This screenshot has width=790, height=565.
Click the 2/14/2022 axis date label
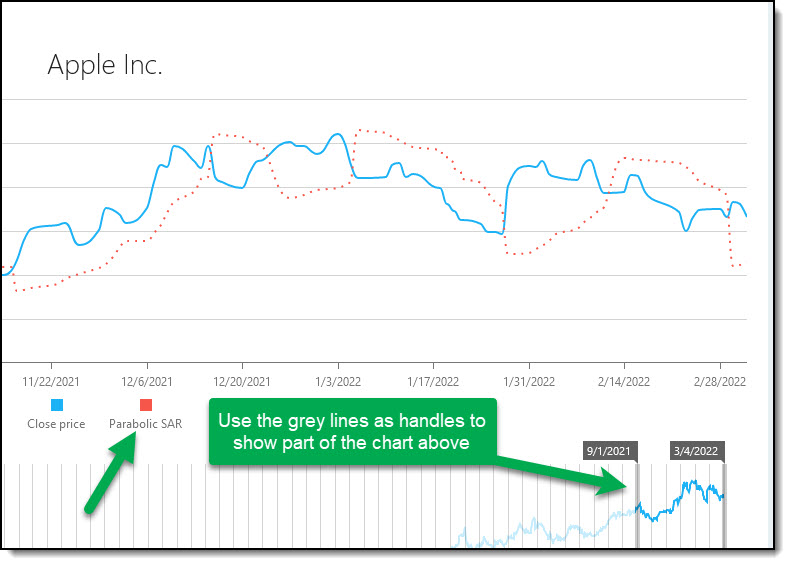pos(624,382)
